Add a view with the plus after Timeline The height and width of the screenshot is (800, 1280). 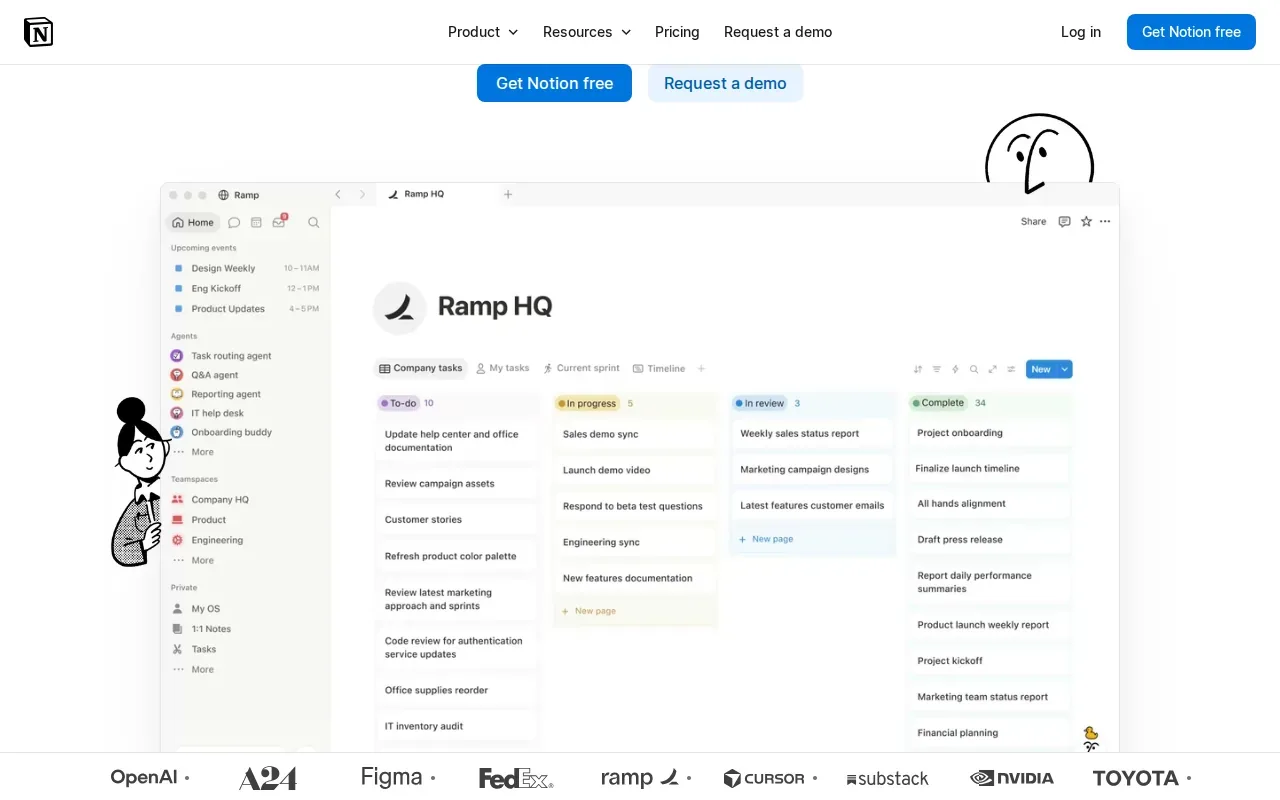tap(701, 369)
